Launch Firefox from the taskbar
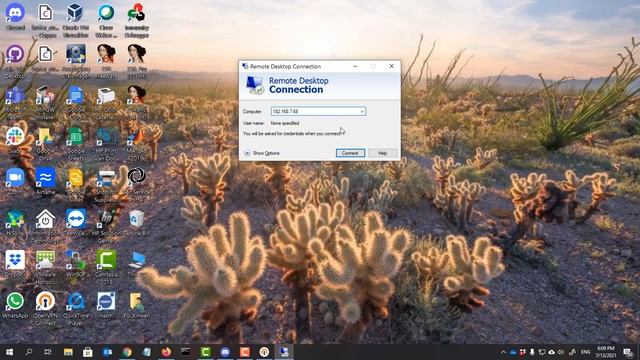Screen dimensions: 640x360 pos(166,352)
